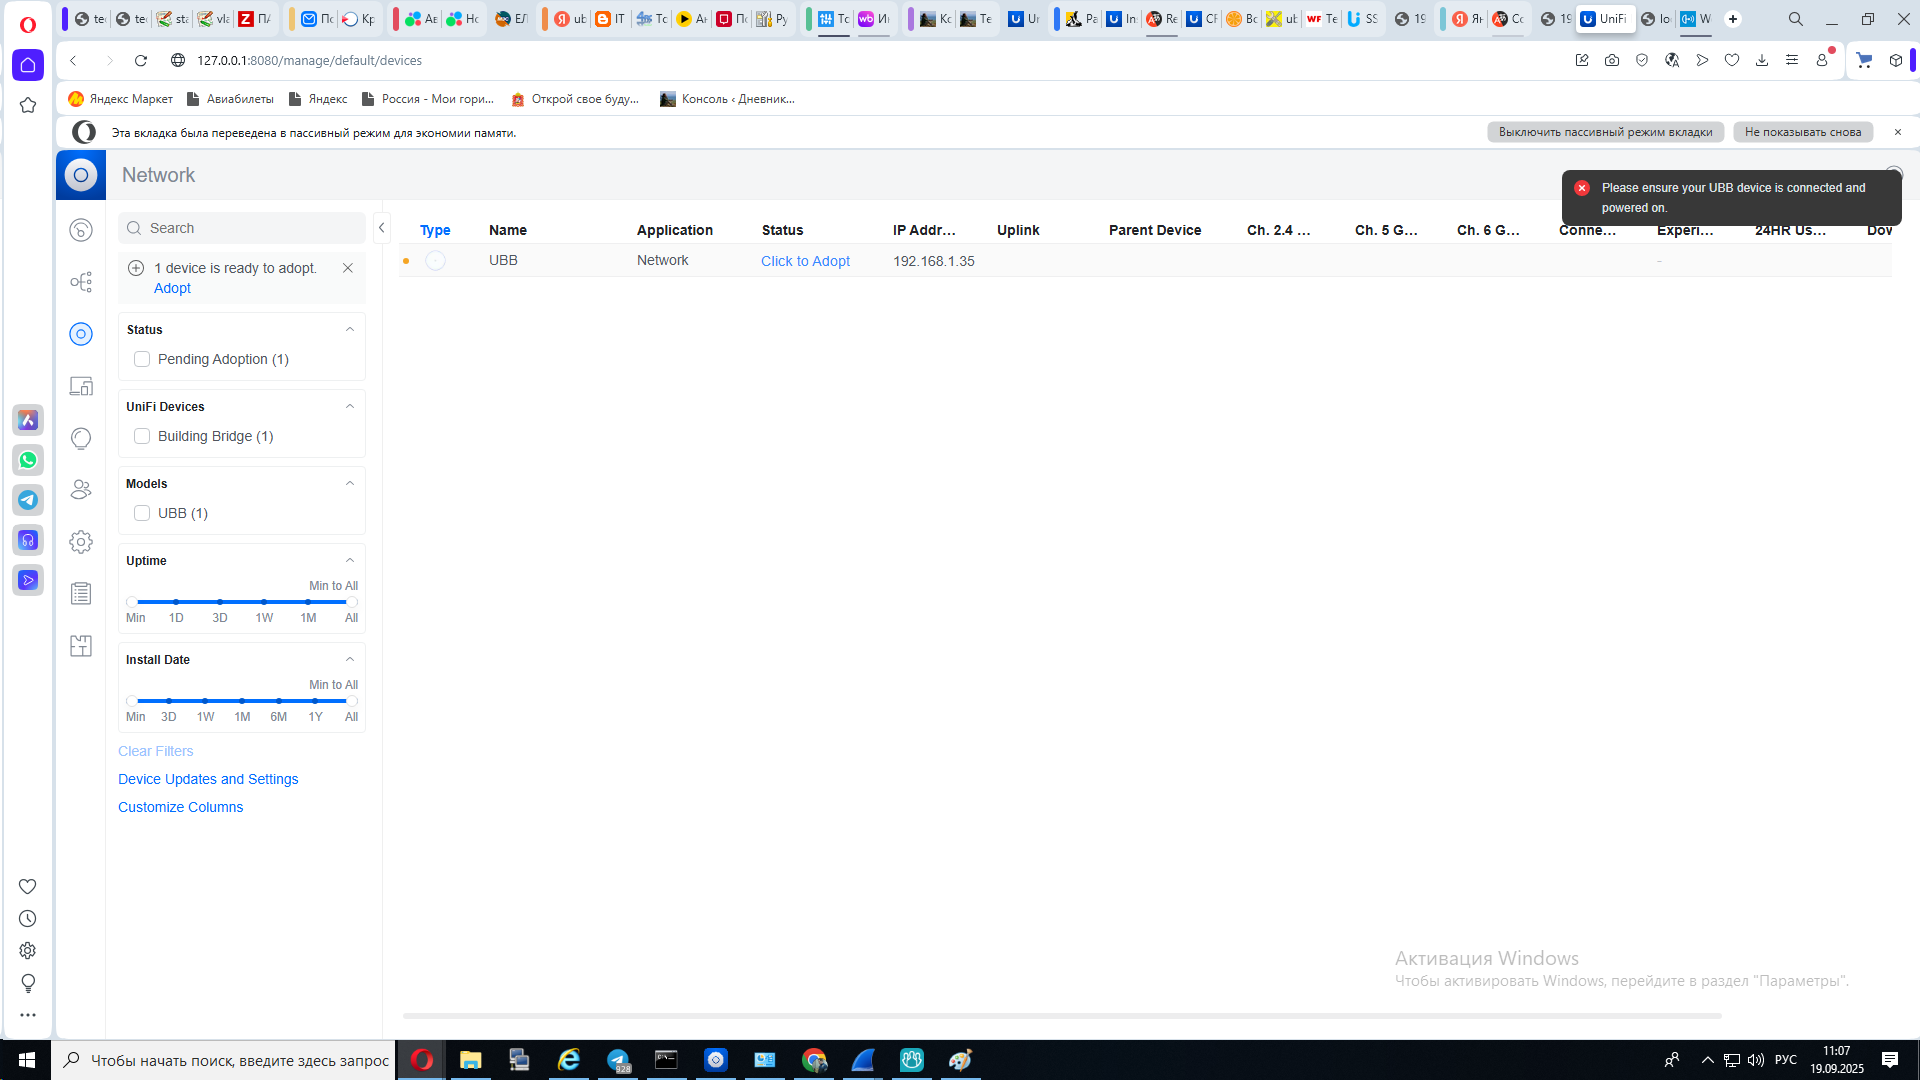Collapse the filter panel with arrow

point(381,228)
